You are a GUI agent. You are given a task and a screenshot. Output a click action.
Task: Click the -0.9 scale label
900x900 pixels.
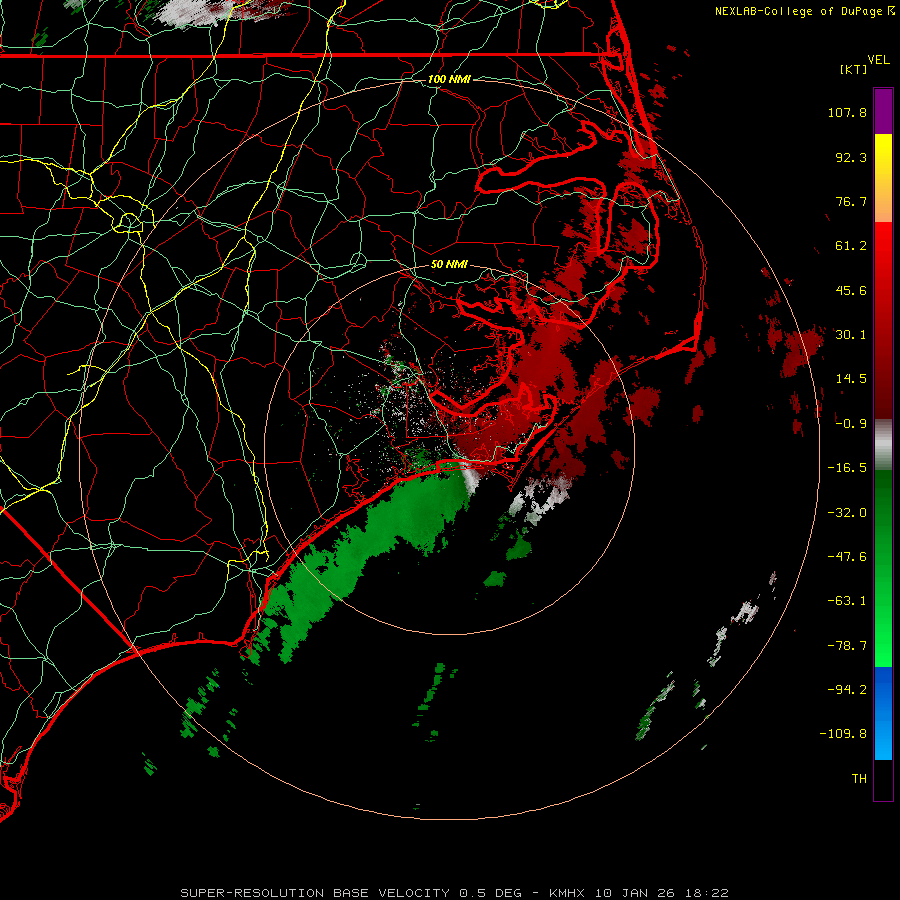[851, 424]
